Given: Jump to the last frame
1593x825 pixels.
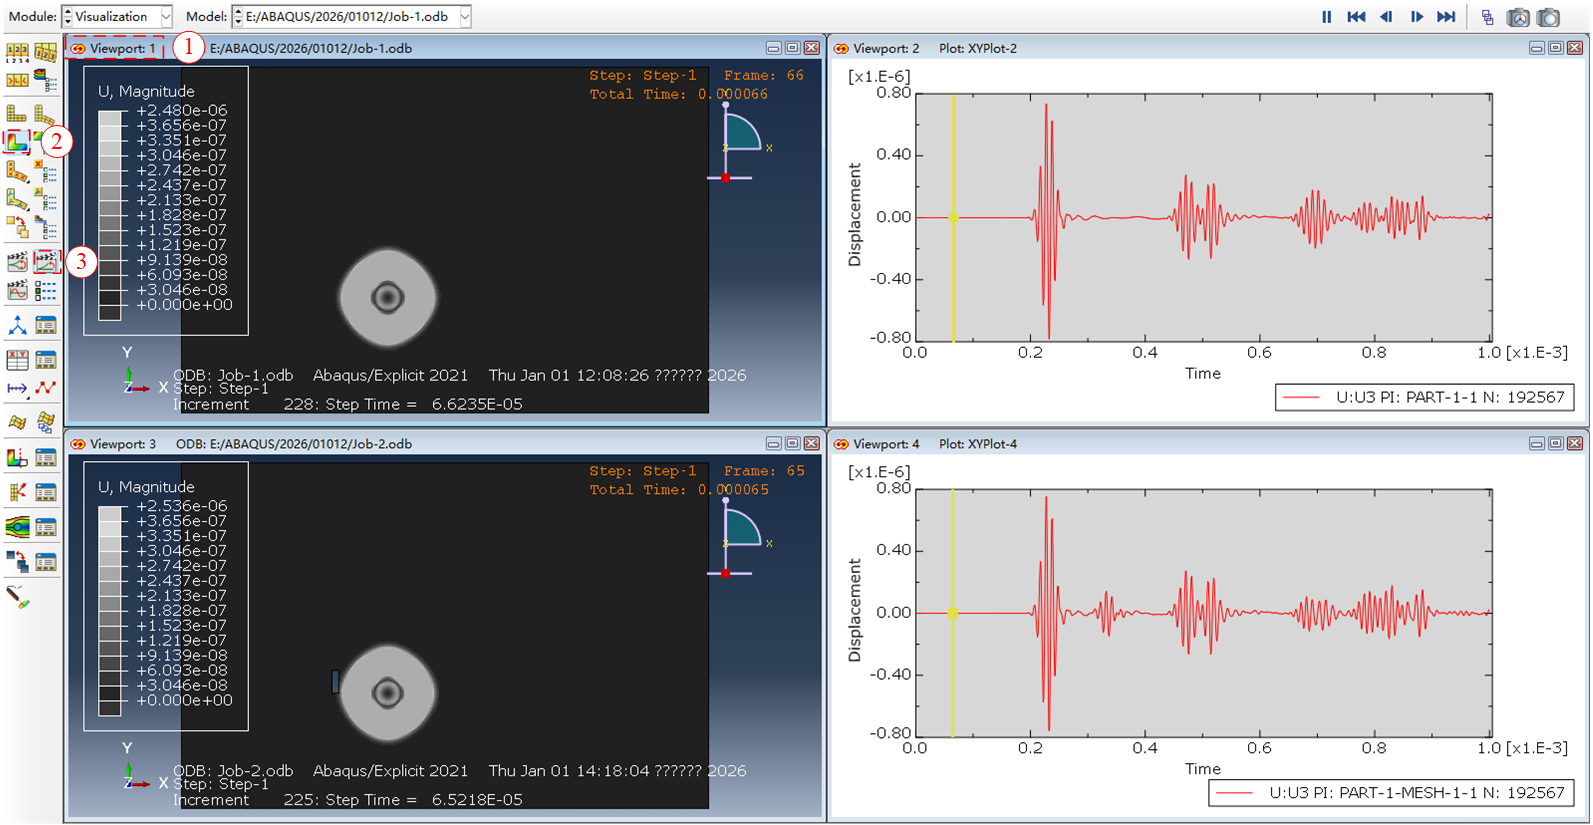Looking at the screenshot, I should coord(1446,17).
